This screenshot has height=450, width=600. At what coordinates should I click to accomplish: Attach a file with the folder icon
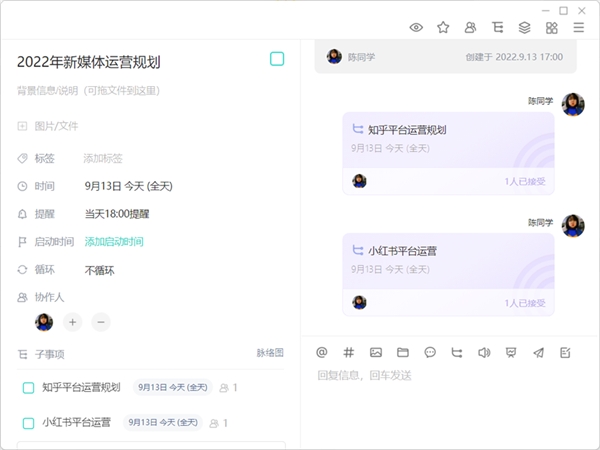pos(403,352)
